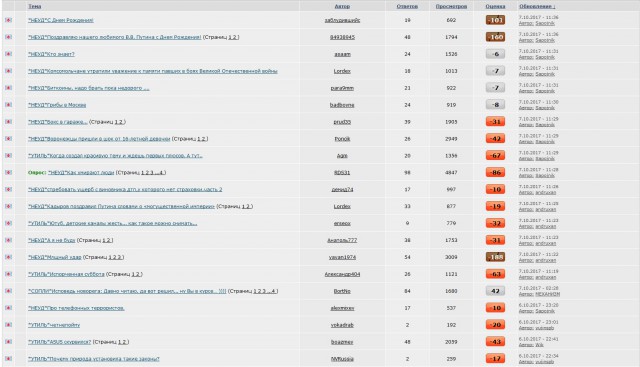Click status icon of 'Про телефонных террористов' thread
This screenshot has height=367, width=640.
(8, 308)
